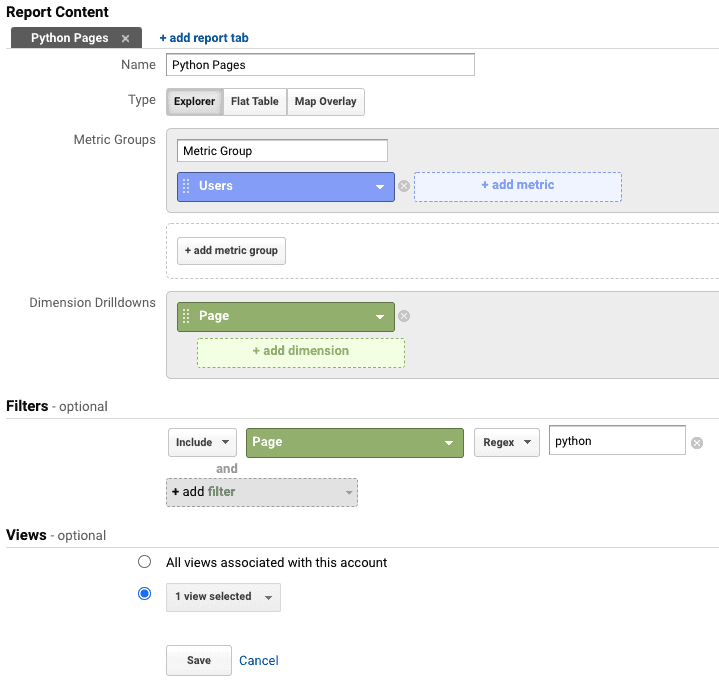Select the '1 view selected' radio option

coord(144,594)
